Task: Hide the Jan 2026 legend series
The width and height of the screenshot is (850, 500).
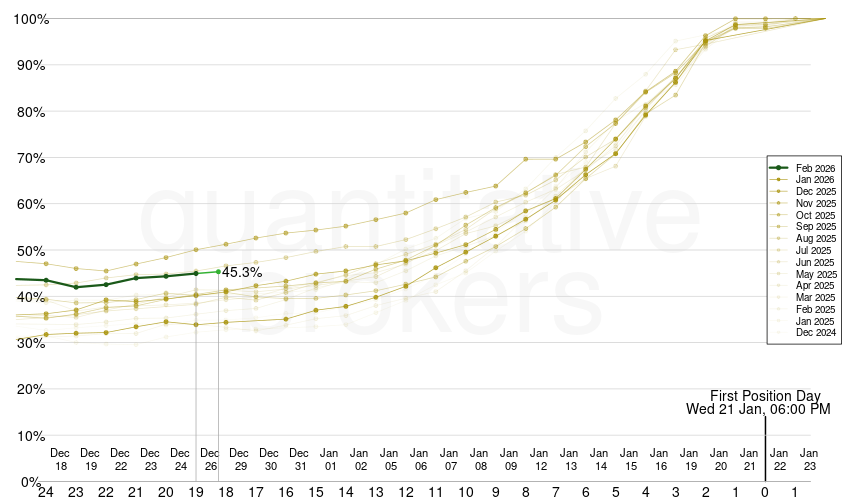Action: click(815, 179)
